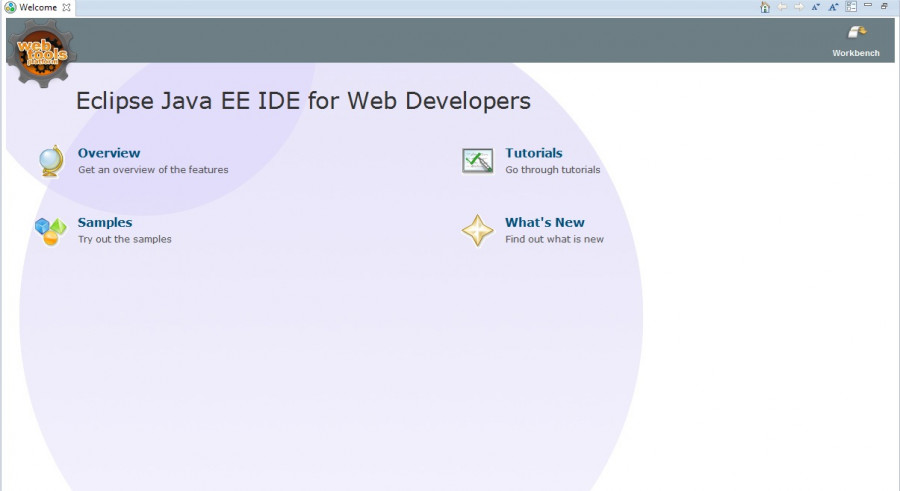Open the Overview link
900x491 pixels.
tap(109, 153)
